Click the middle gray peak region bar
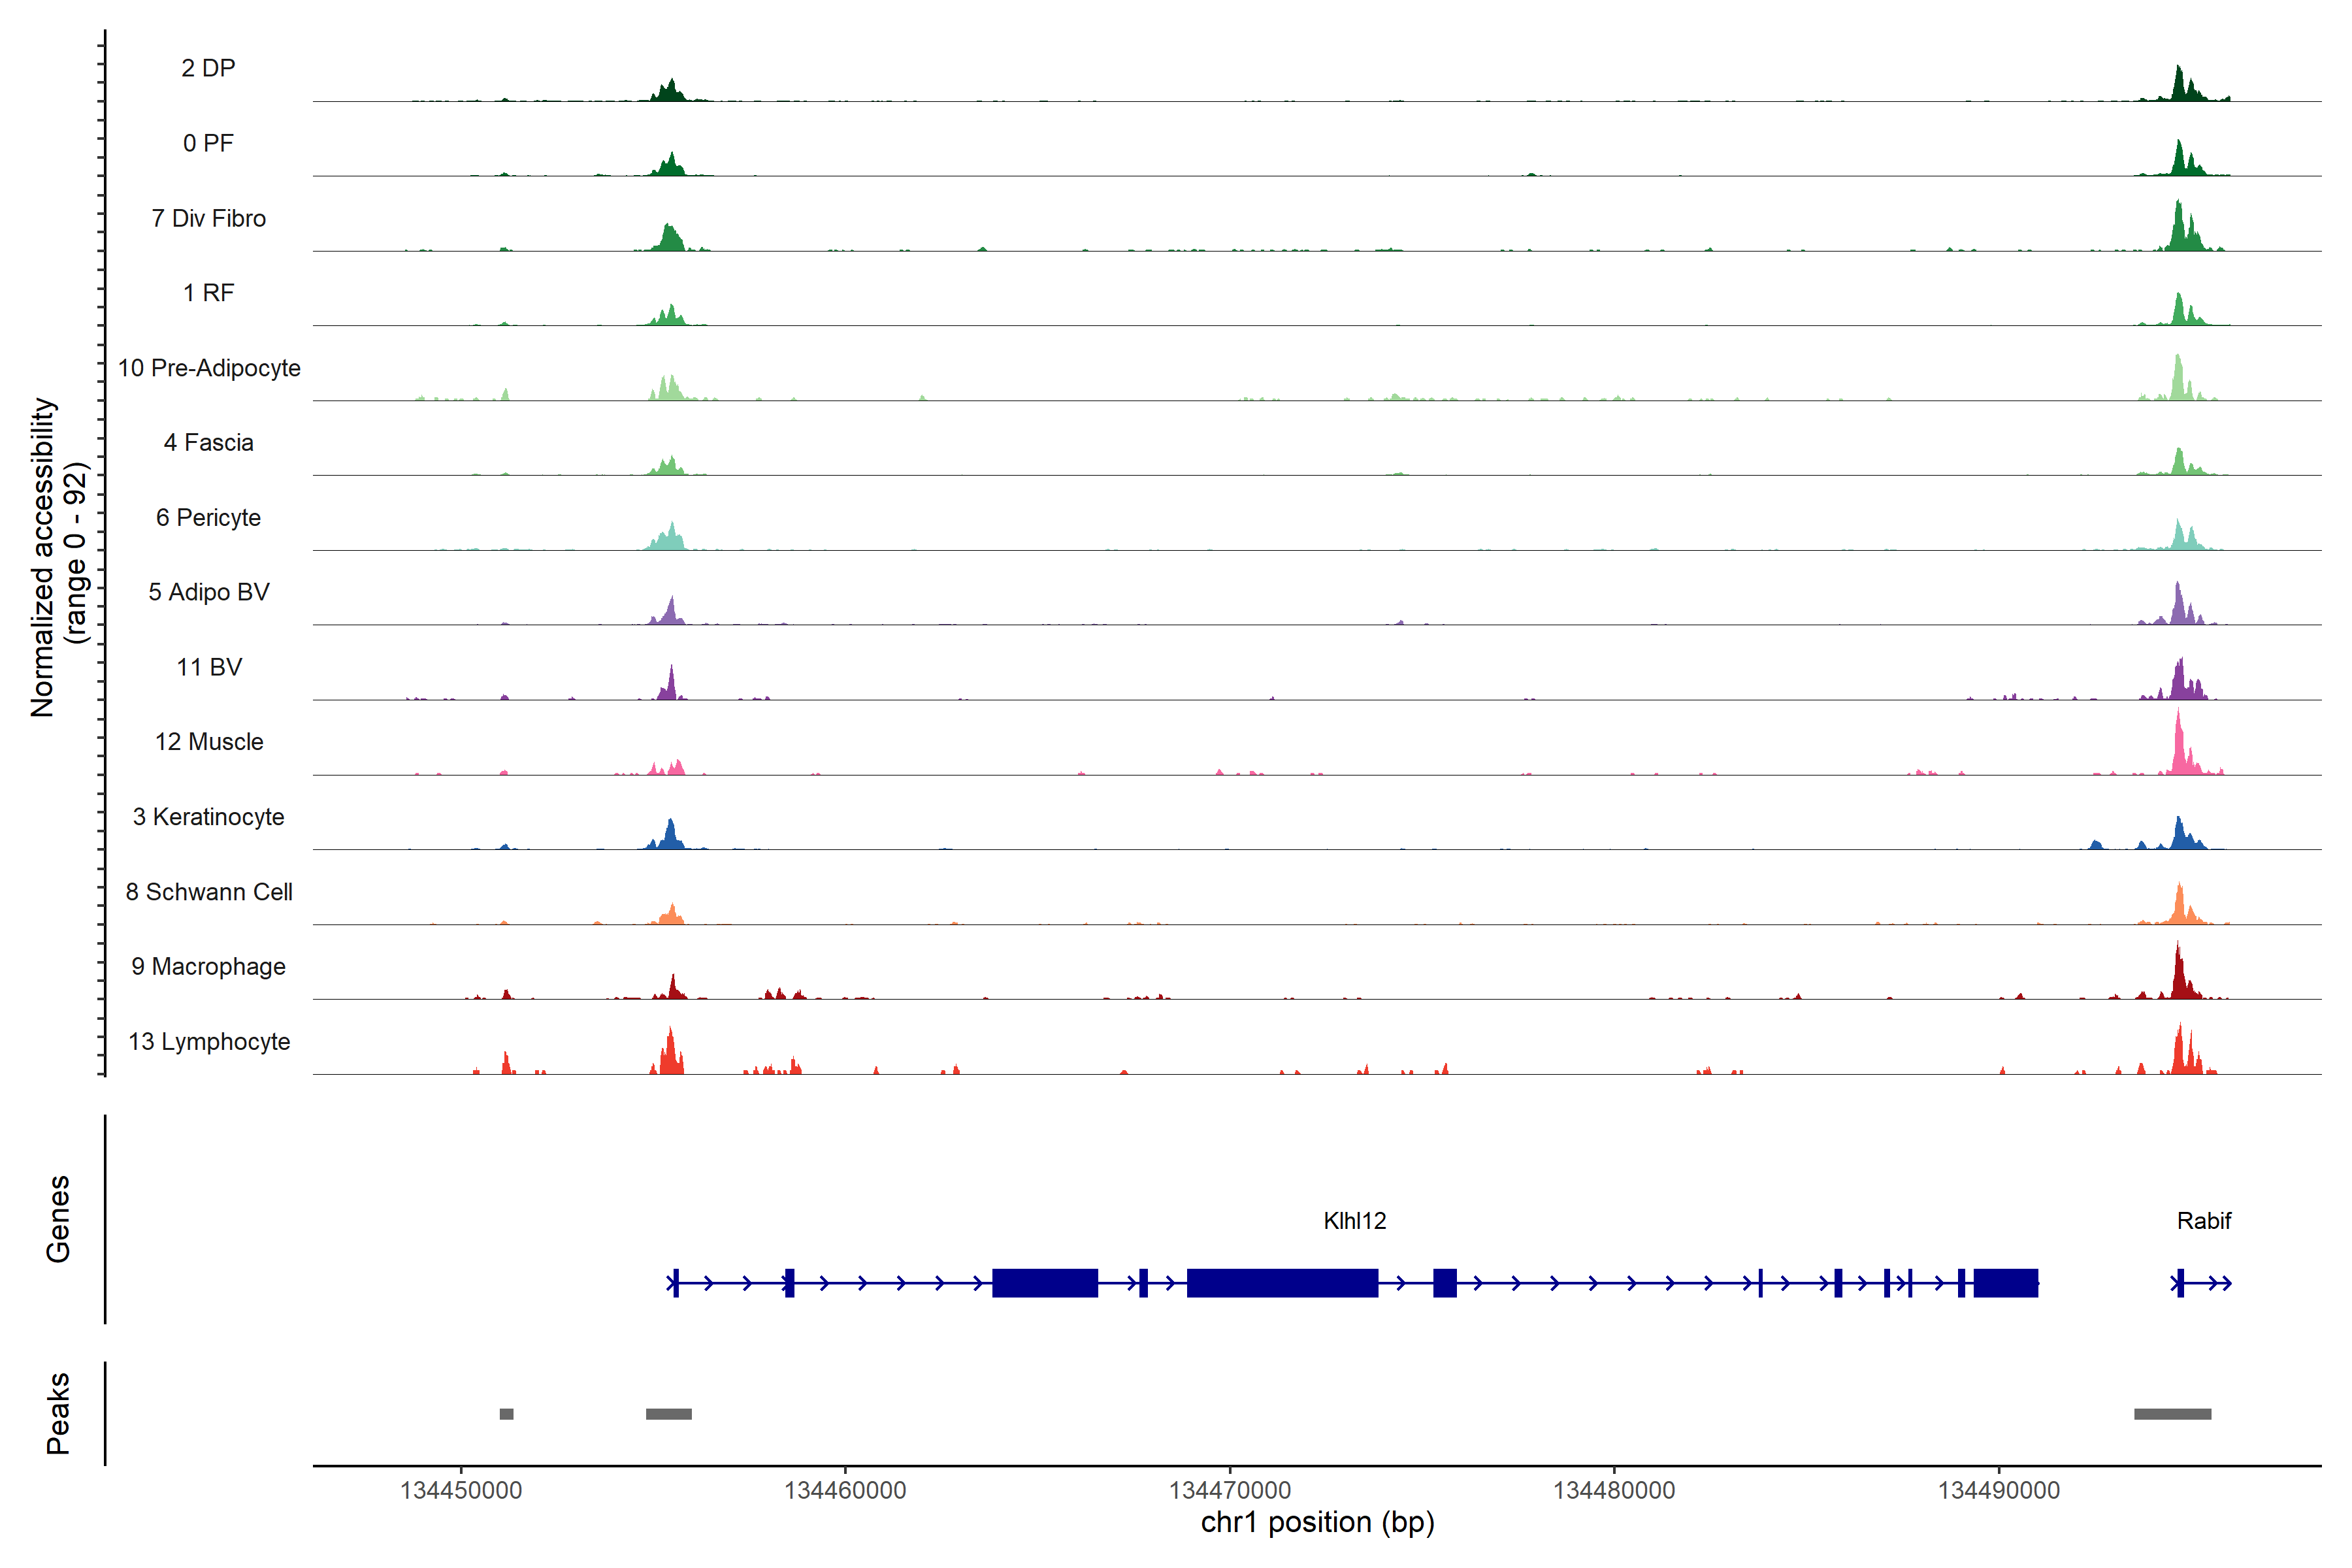 pyautogui.click(x=668, y=1414)
